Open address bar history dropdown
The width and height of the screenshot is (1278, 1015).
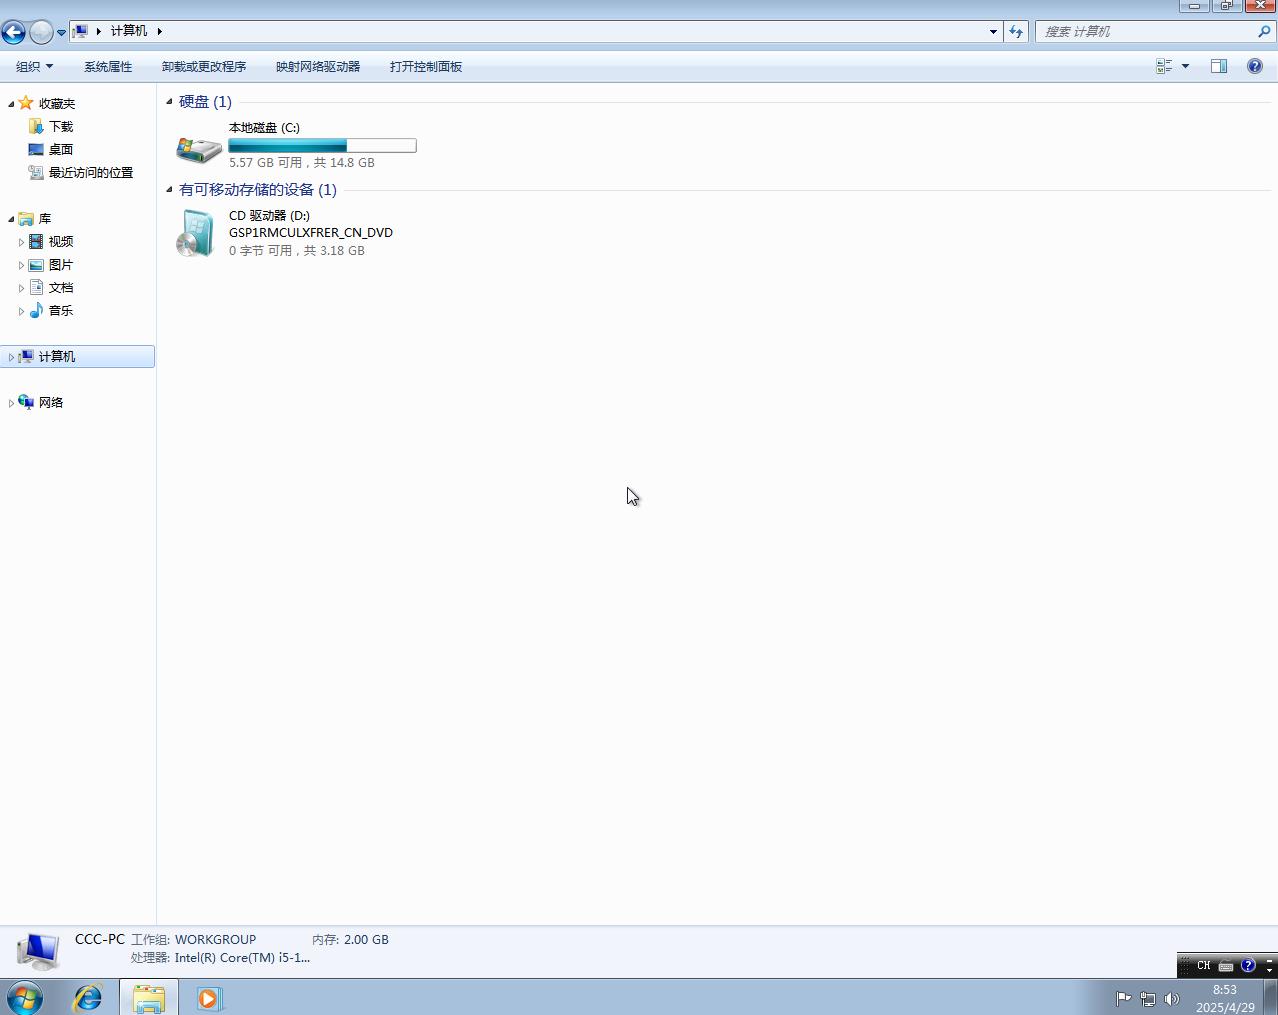click(993, 32)
